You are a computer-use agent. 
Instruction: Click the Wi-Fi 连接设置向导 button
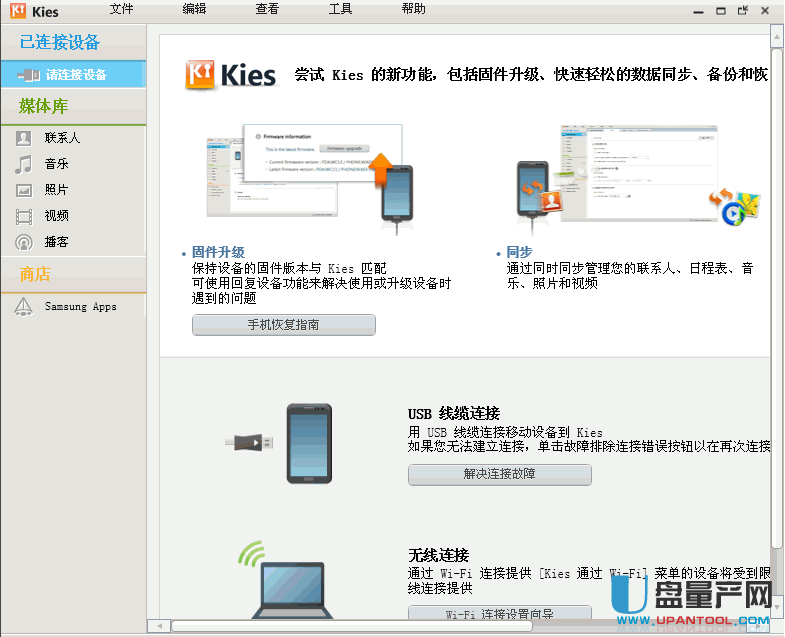(x=500, y=613)
